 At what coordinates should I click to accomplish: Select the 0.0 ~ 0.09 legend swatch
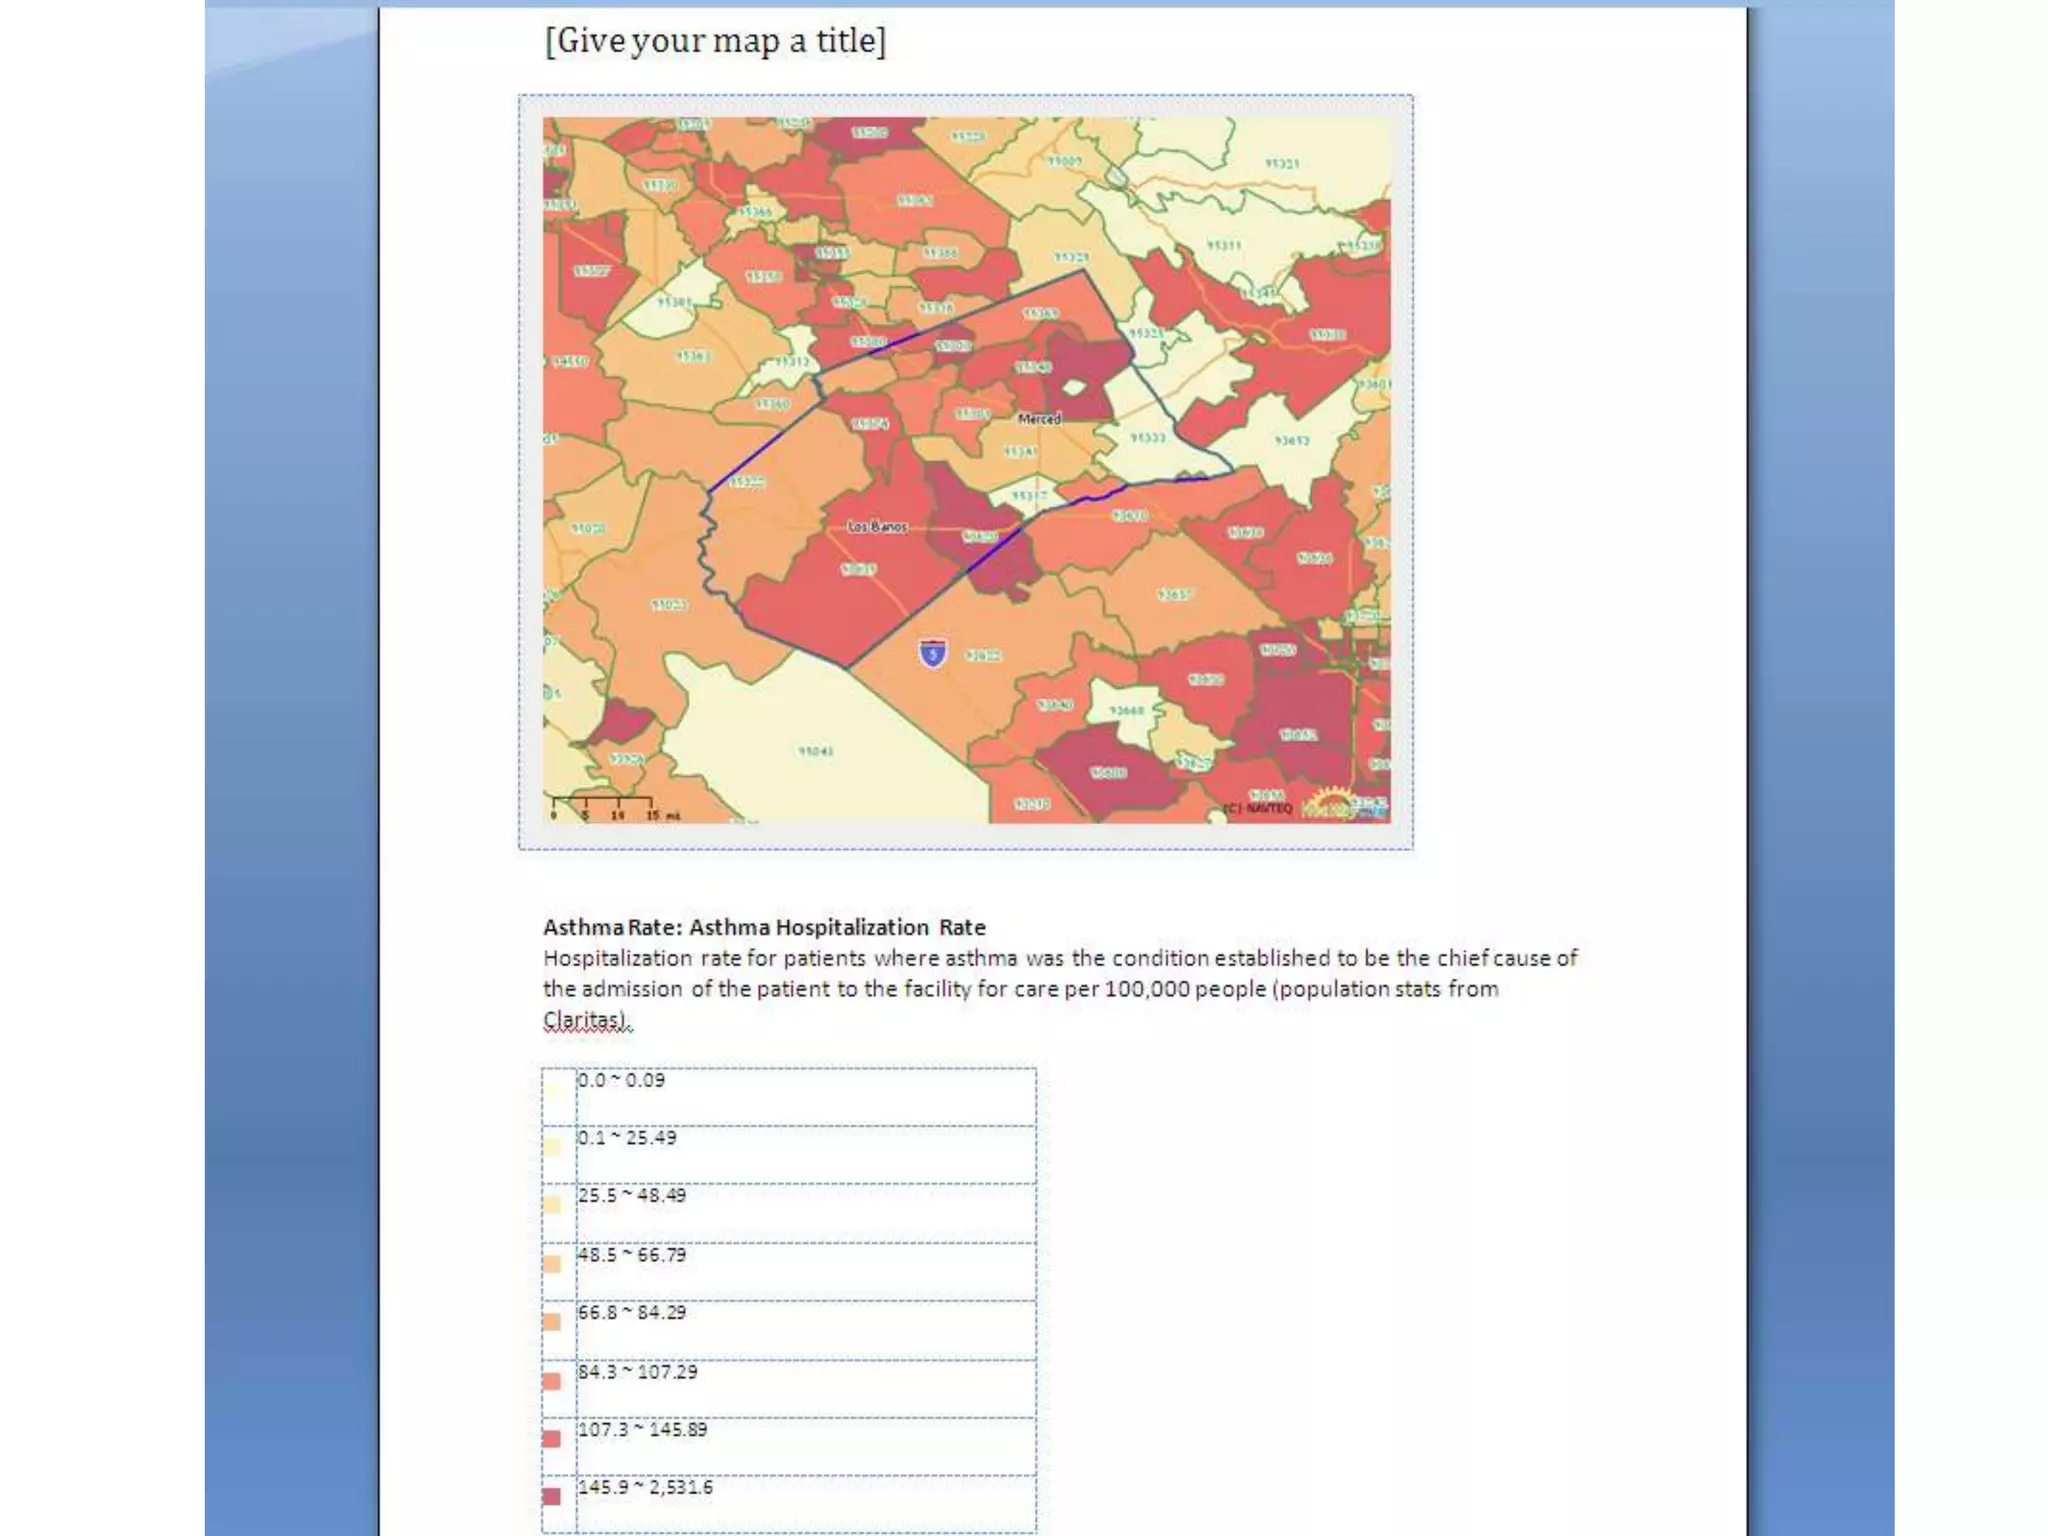(x=552, y=1089)
